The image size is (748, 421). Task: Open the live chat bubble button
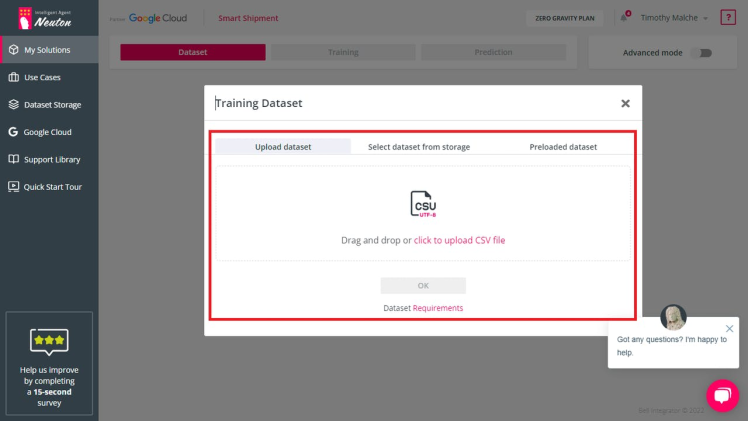[722, 395]
